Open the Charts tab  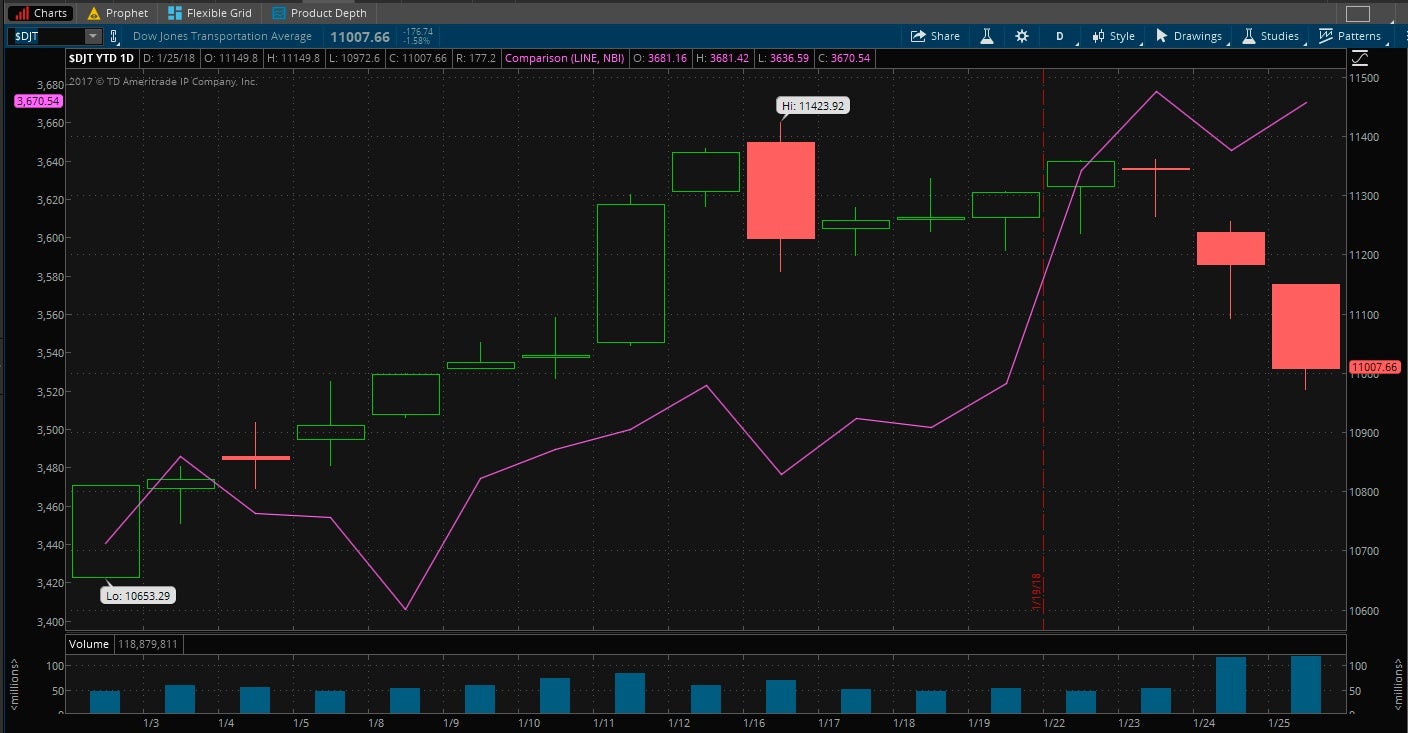[x=40, y=13]
